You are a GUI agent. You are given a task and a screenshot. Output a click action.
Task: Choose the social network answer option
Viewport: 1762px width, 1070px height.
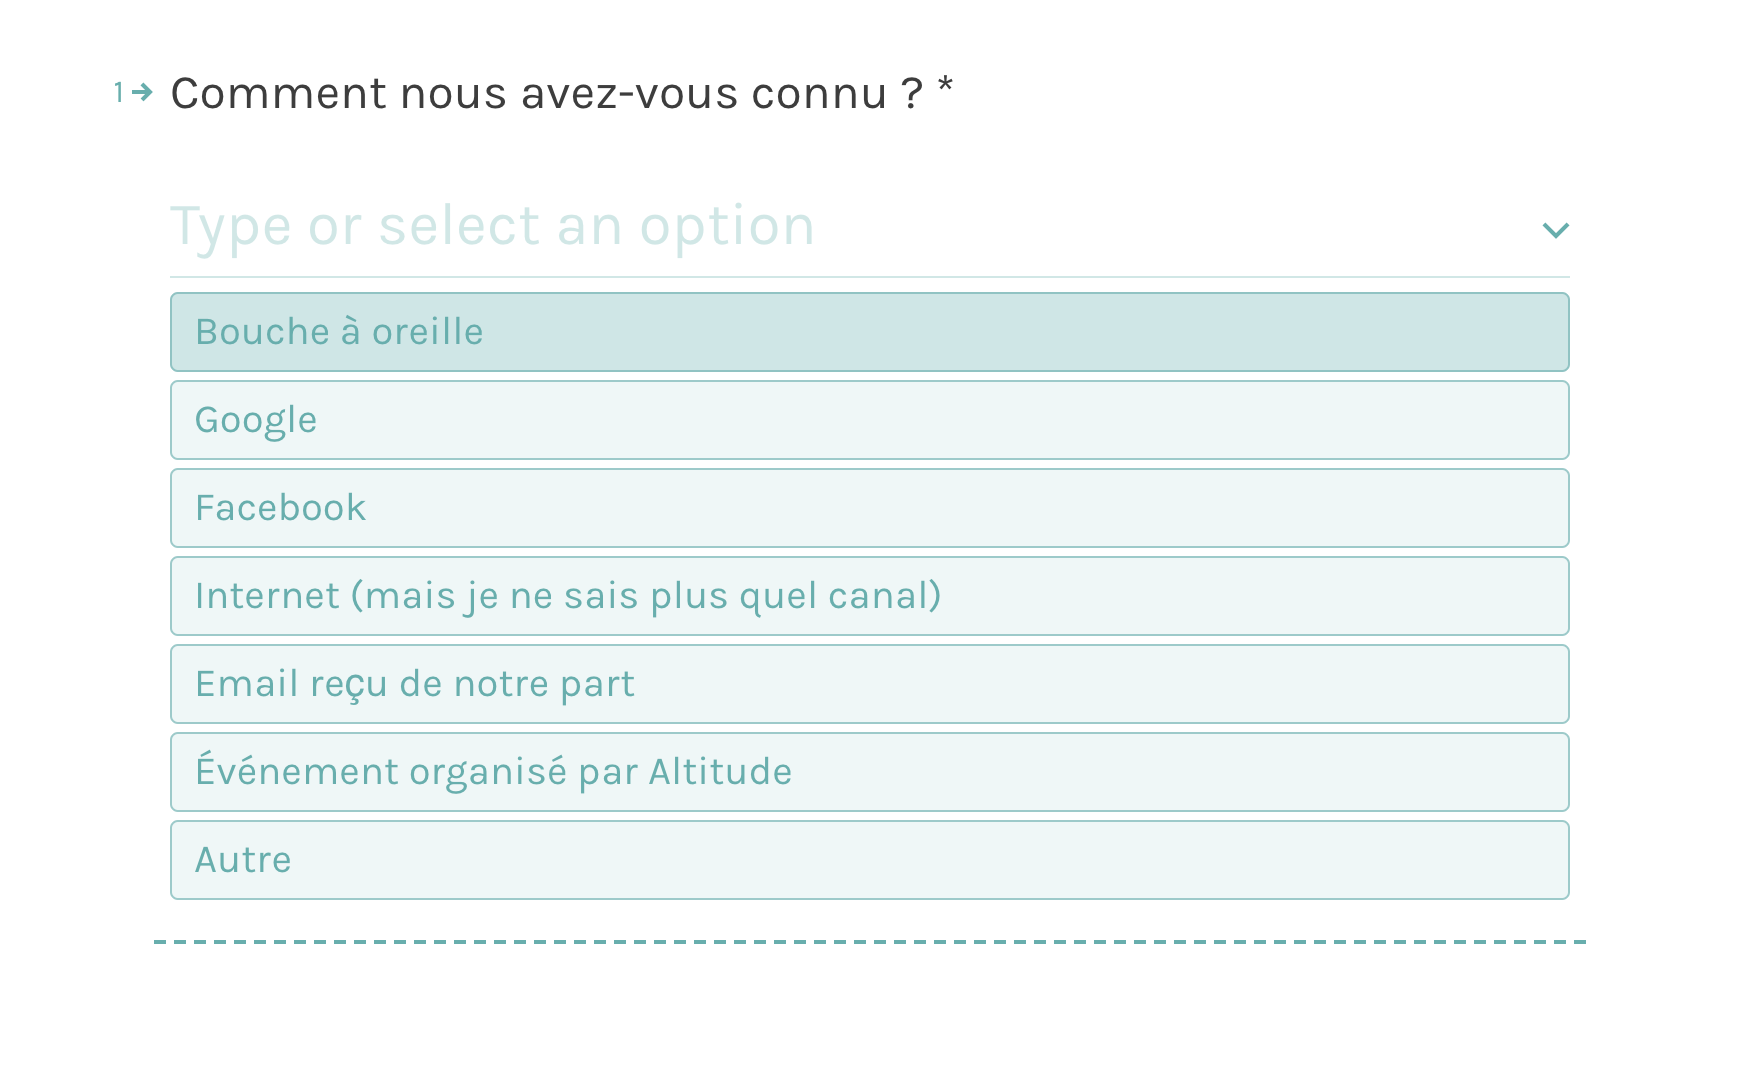click(869, 508)
